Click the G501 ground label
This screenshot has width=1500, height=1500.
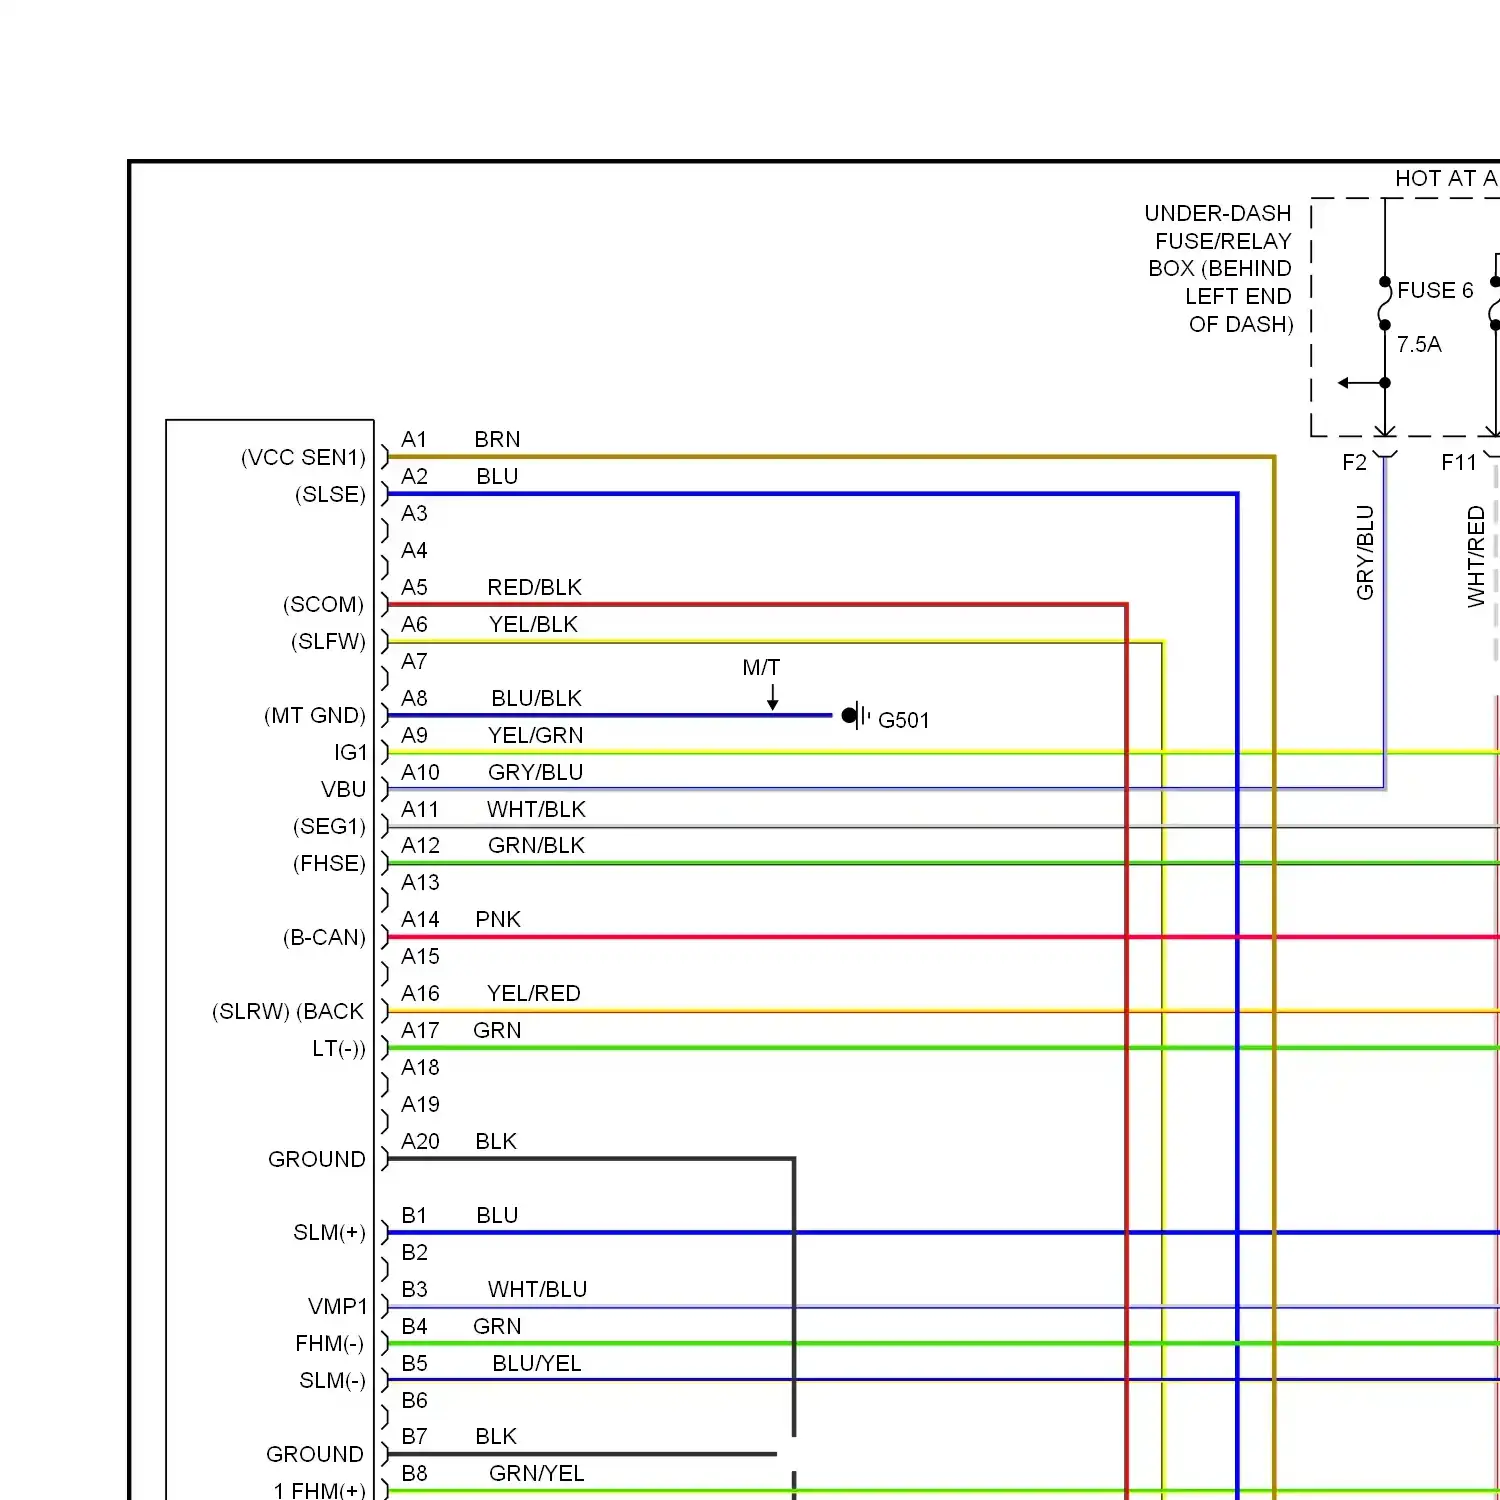click(x=904, y=721)
